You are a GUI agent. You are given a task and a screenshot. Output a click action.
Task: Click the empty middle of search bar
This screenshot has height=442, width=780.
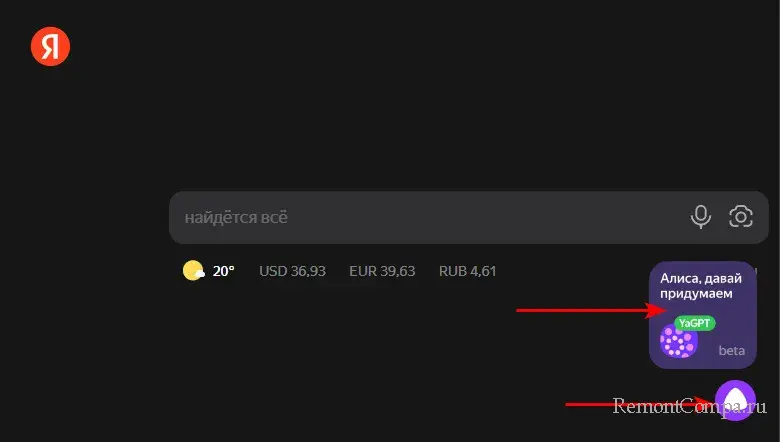(480, 217)
